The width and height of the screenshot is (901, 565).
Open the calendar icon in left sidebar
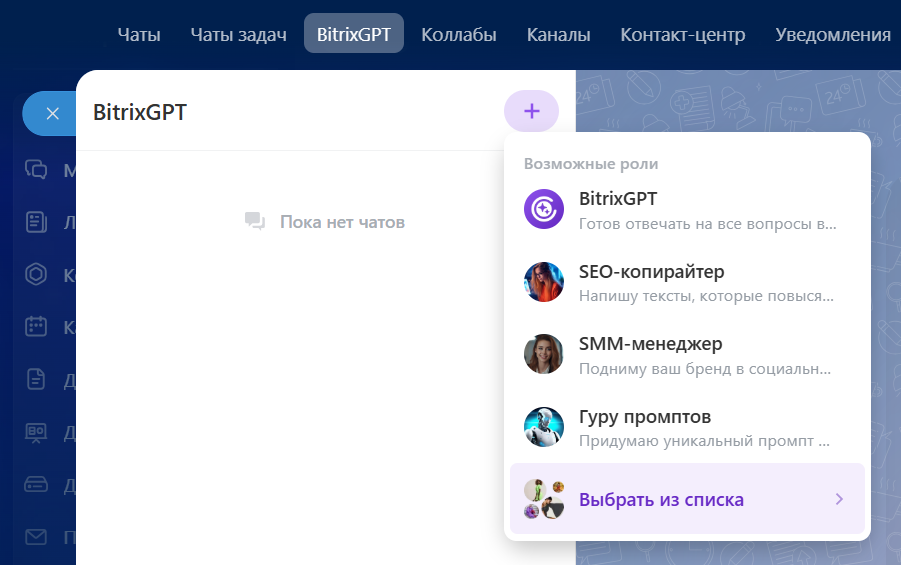37,327
